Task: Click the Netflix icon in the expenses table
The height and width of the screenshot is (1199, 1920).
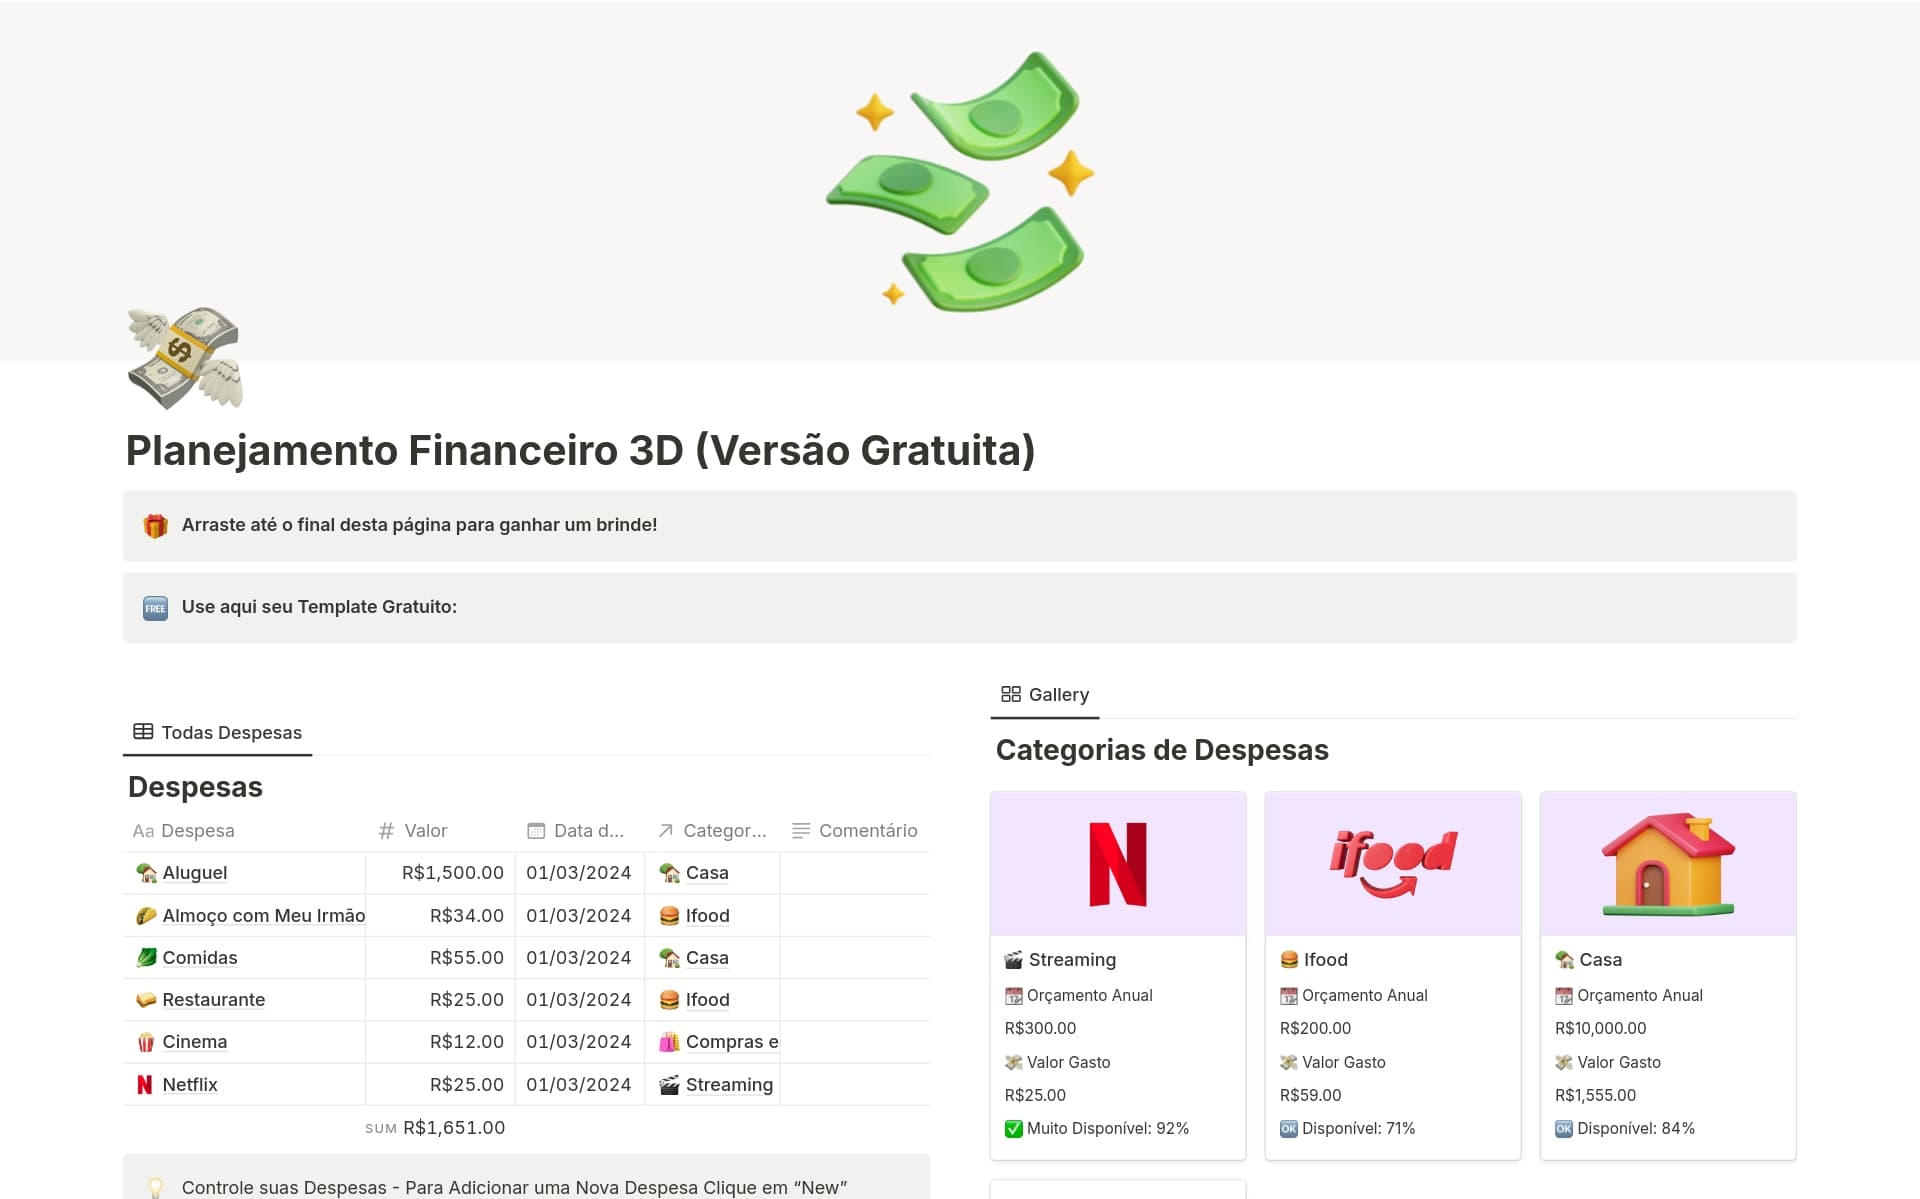Action: click(144, 1084)
